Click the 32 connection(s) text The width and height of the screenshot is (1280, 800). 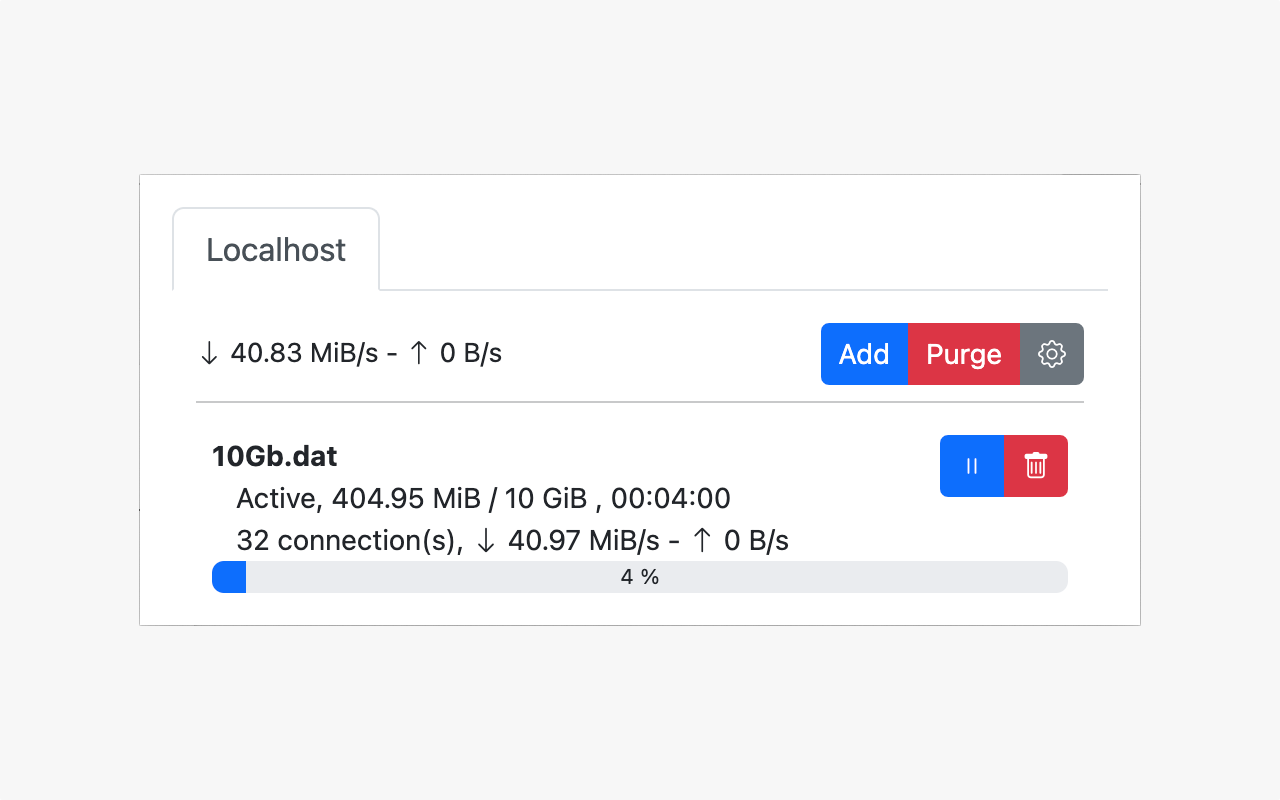tap(347, 541)
